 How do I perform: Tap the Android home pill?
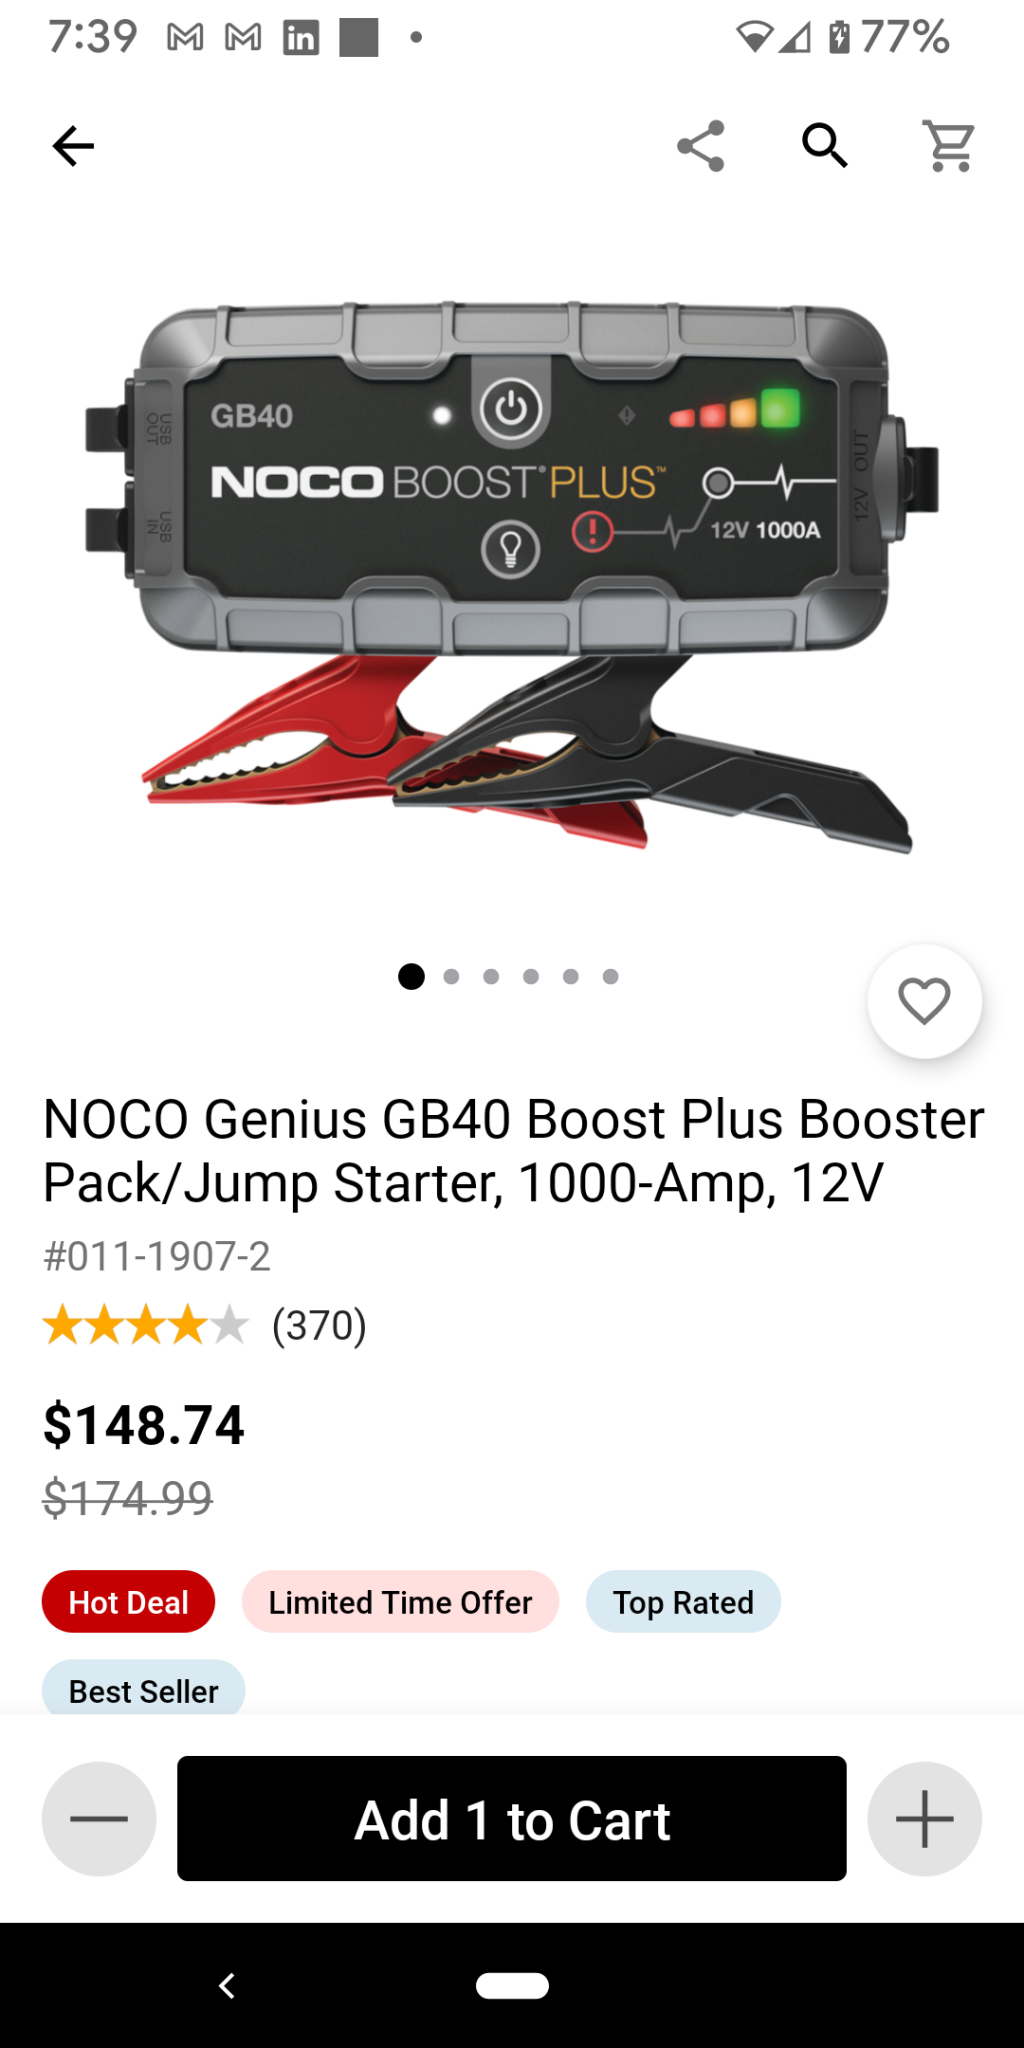[x=512, y=1985]
